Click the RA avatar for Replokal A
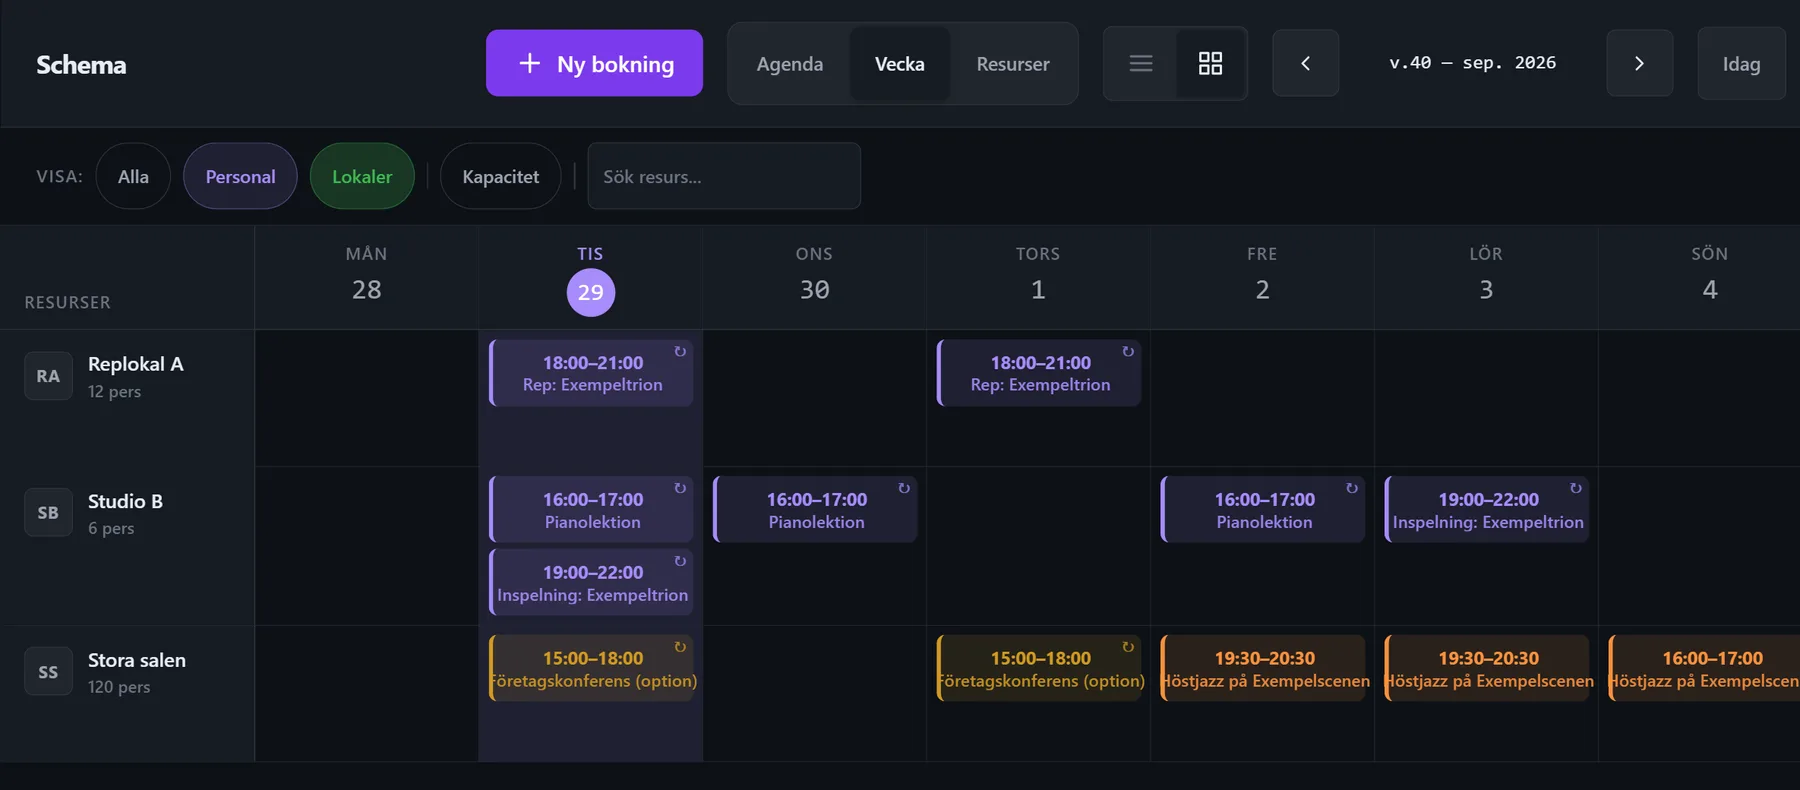 48,376
